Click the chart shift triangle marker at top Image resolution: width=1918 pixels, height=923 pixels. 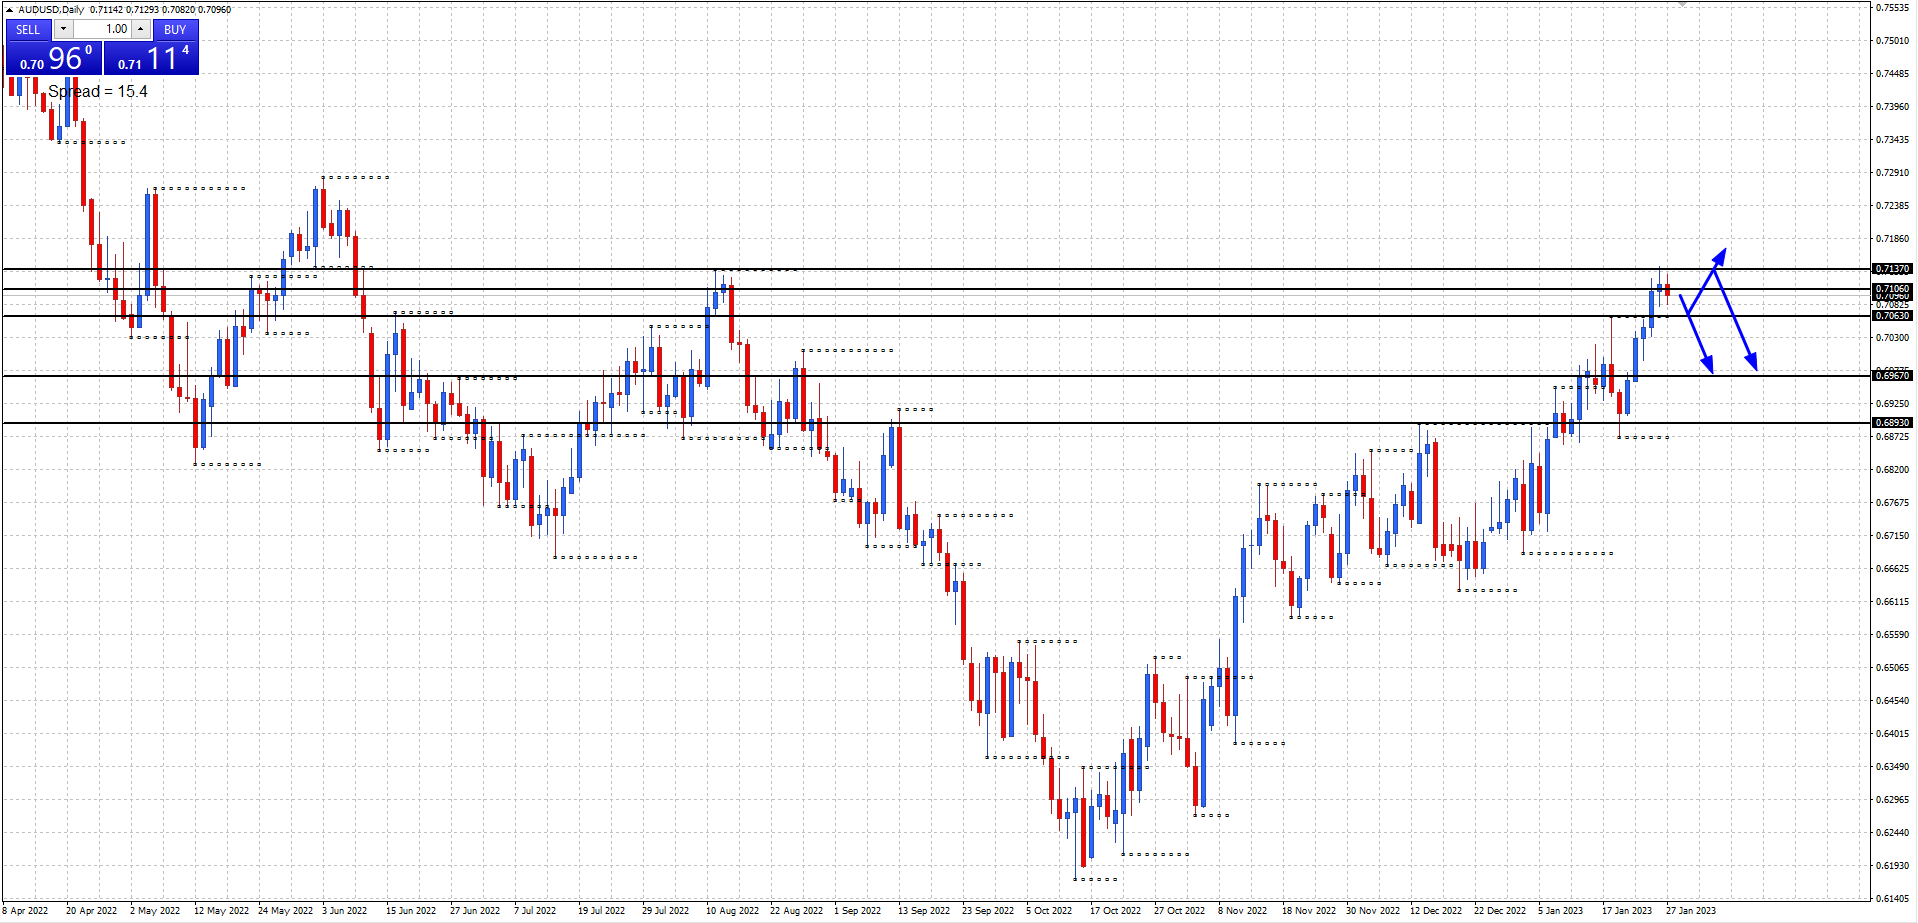coord(1683,4)
